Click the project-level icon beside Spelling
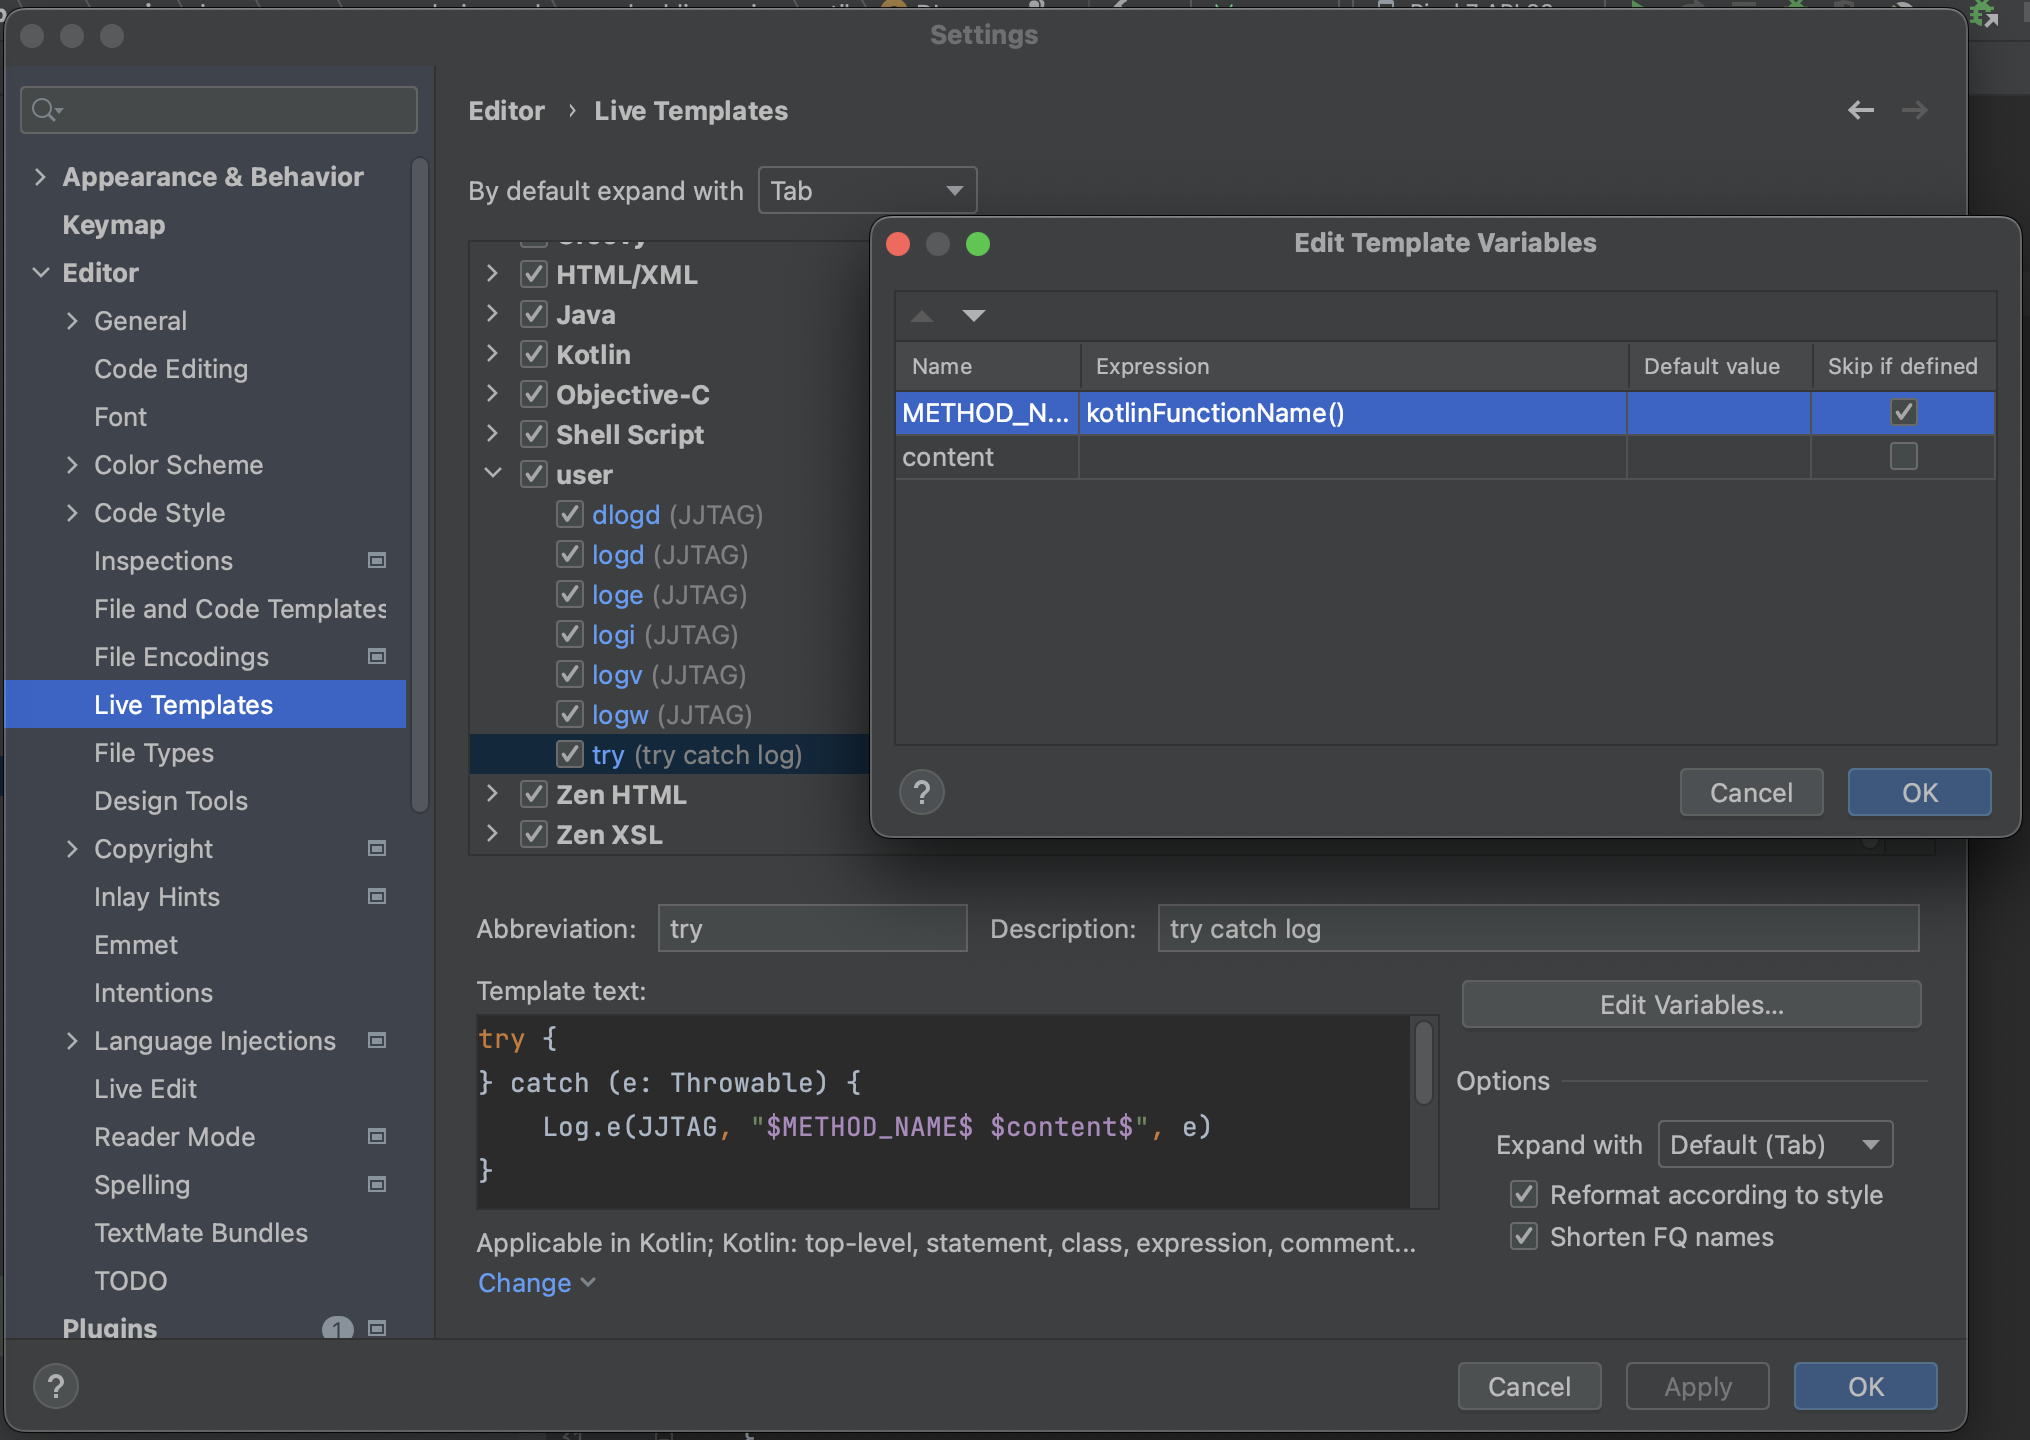2030x1440 pixels. (377, 1184)
